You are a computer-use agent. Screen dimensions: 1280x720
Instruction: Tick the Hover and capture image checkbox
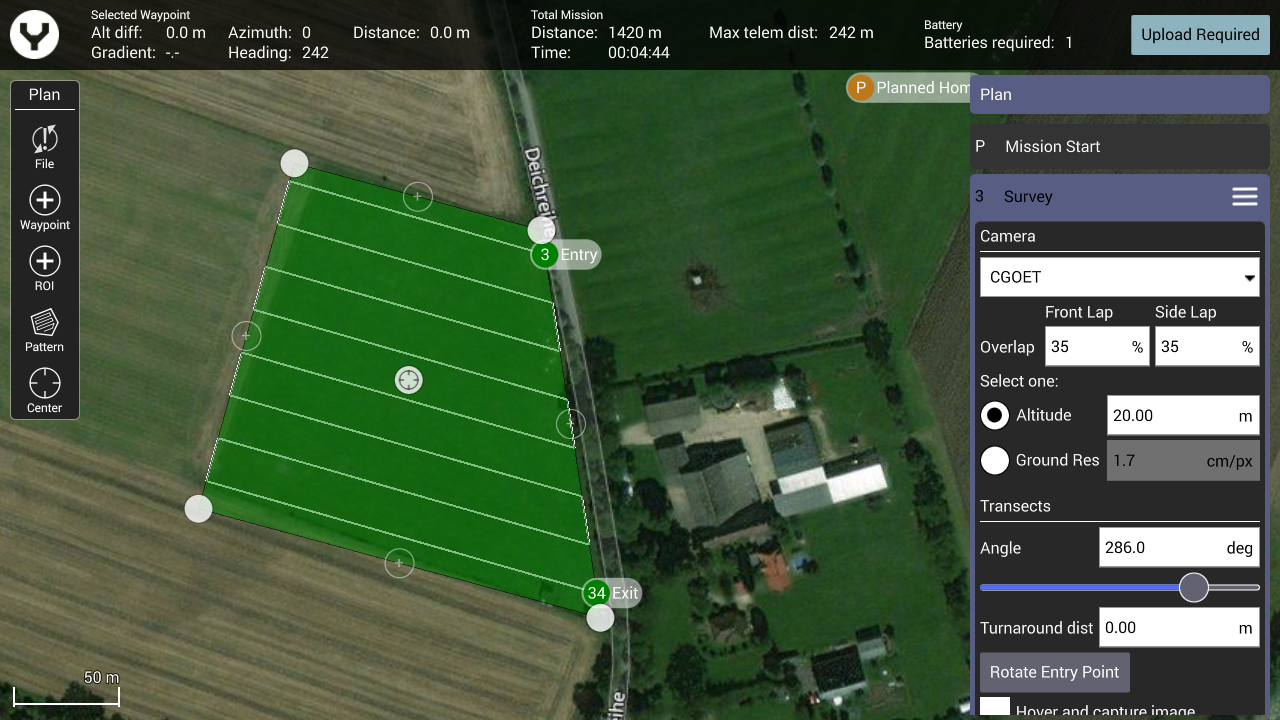click(x=995, y=707)
